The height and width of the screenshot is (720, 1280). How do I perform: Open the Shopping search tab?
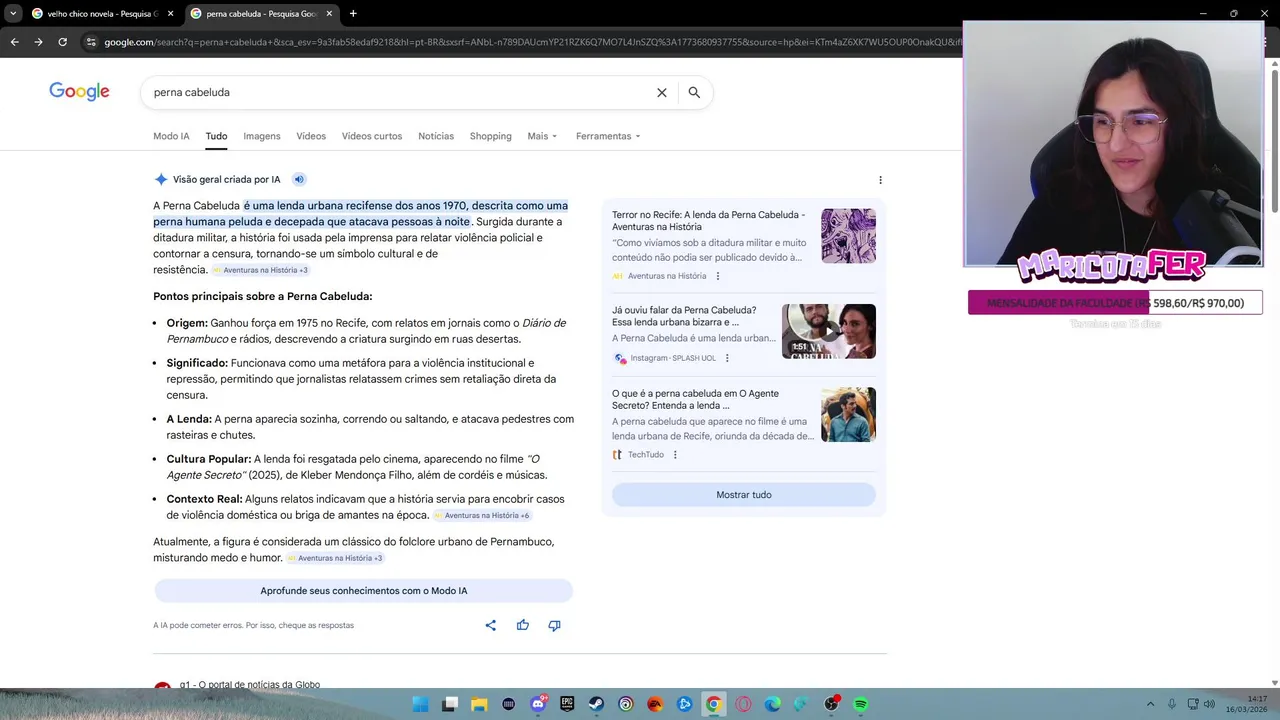(x=490, y=136)
